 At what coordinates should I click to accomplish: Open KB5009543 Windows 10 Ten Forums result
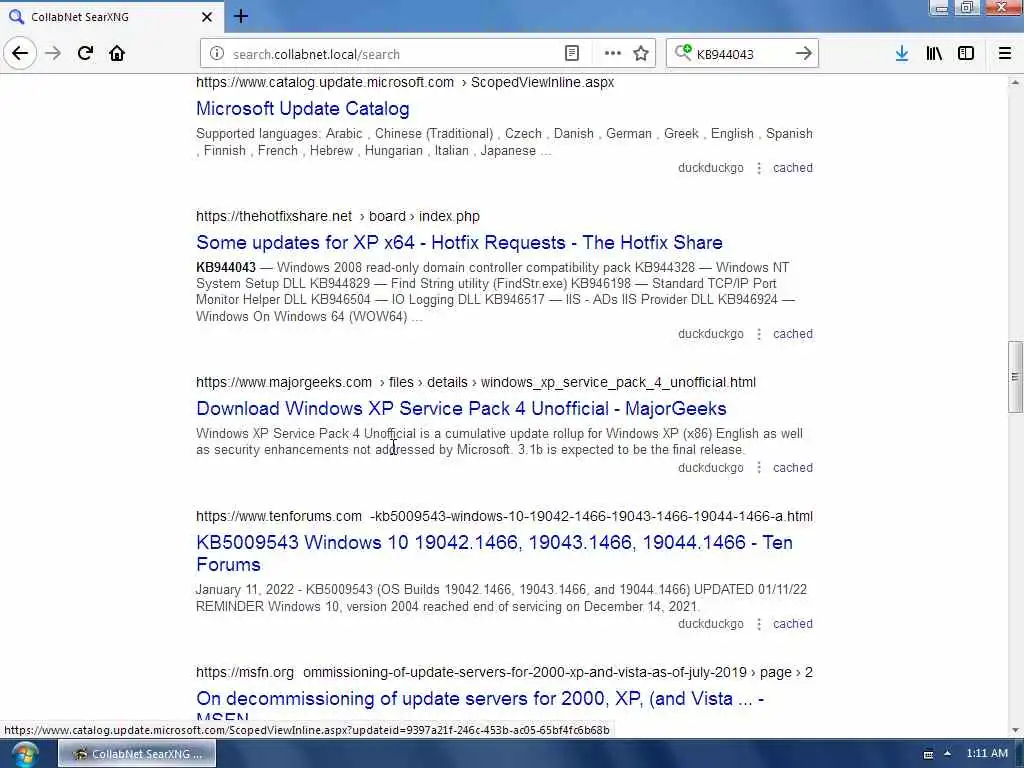pos(494,553)
